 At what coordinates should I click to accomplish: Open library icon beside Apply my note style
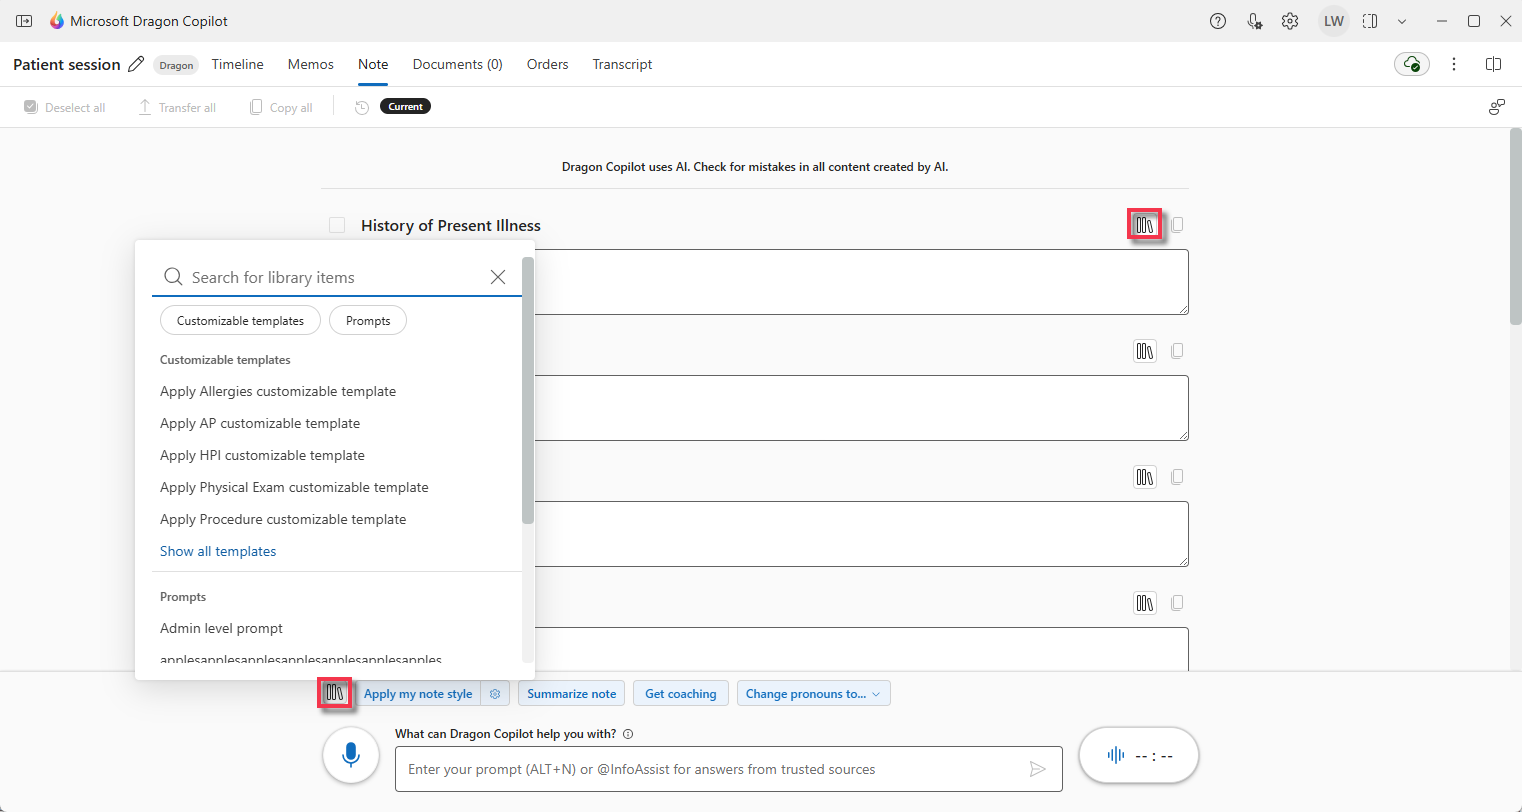point(335,693)
